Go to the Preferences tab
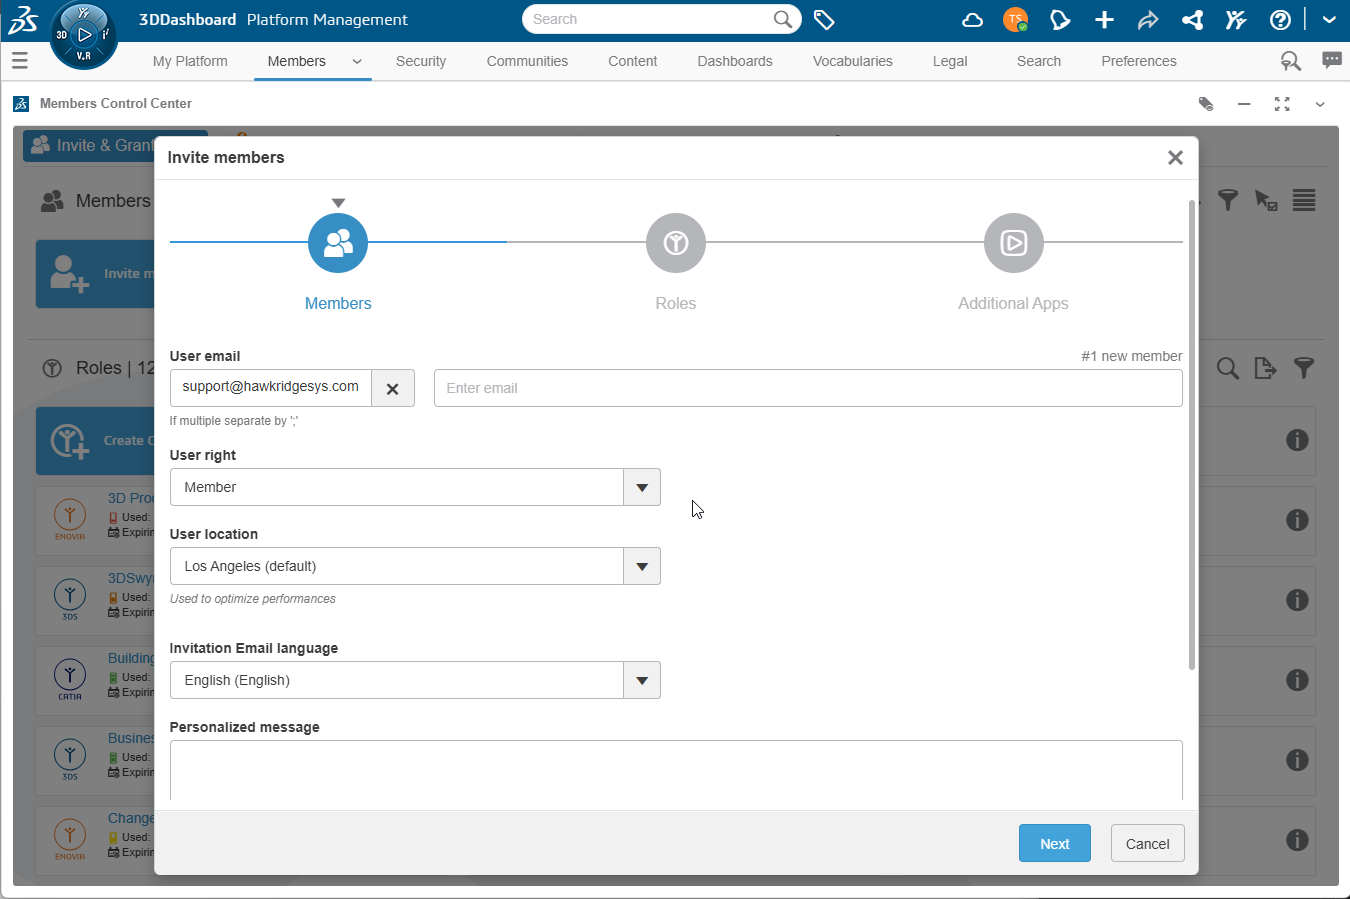1350x899 pixels. click(1139, 61)
